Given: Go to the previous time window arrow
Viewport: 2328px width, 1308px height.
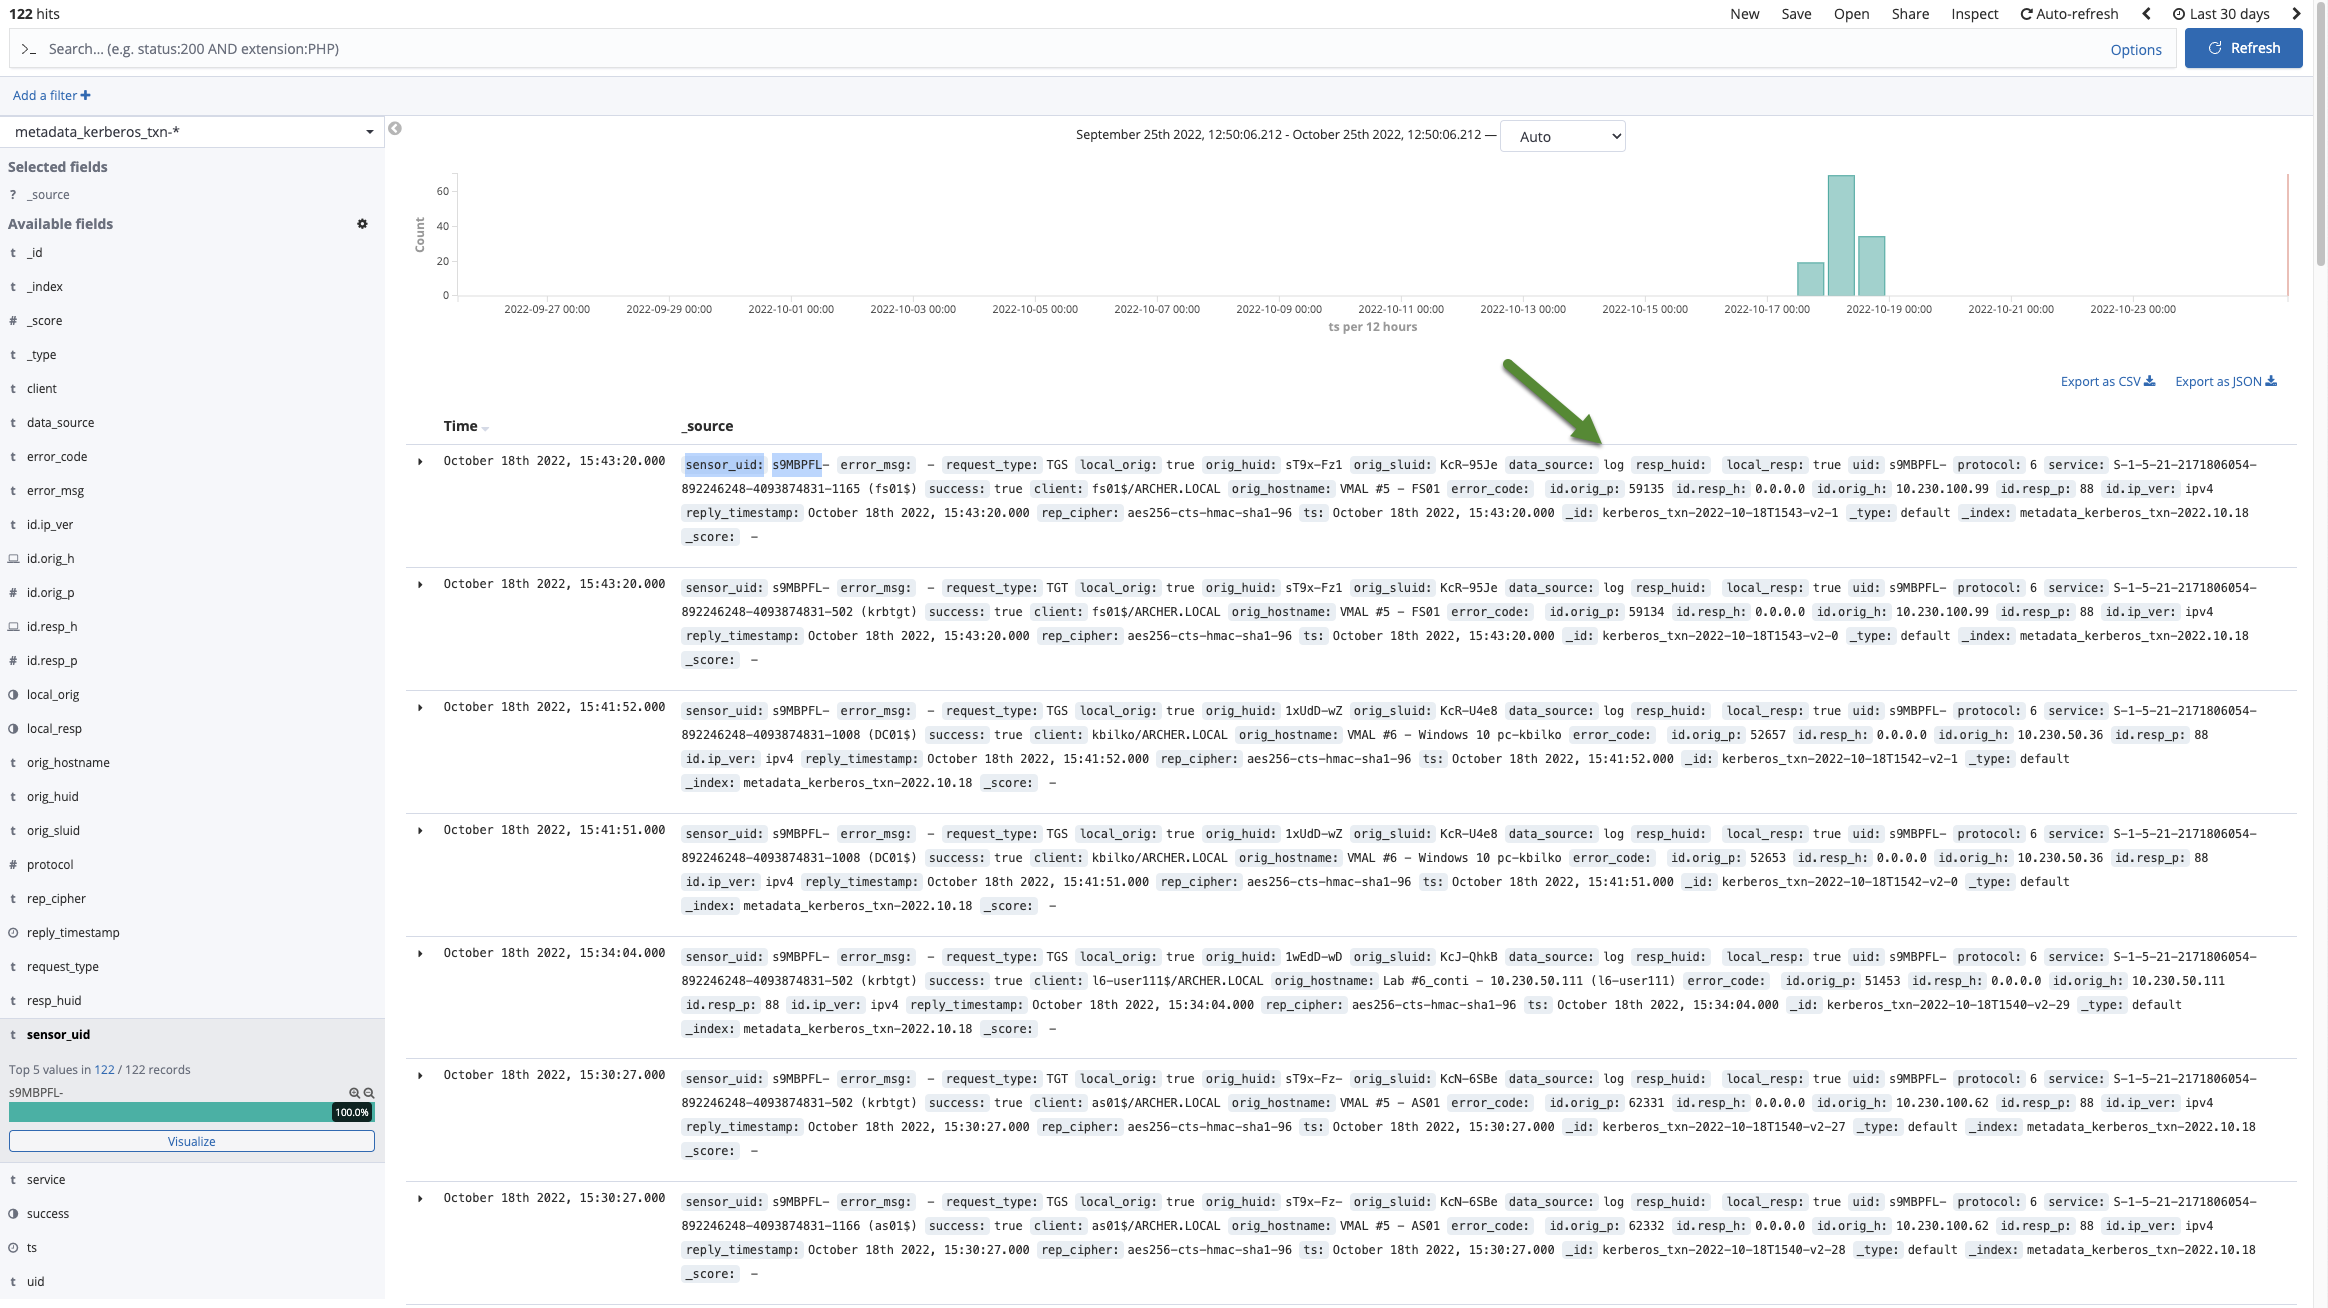Looking at the screenshot, I should coord(2146,14).
